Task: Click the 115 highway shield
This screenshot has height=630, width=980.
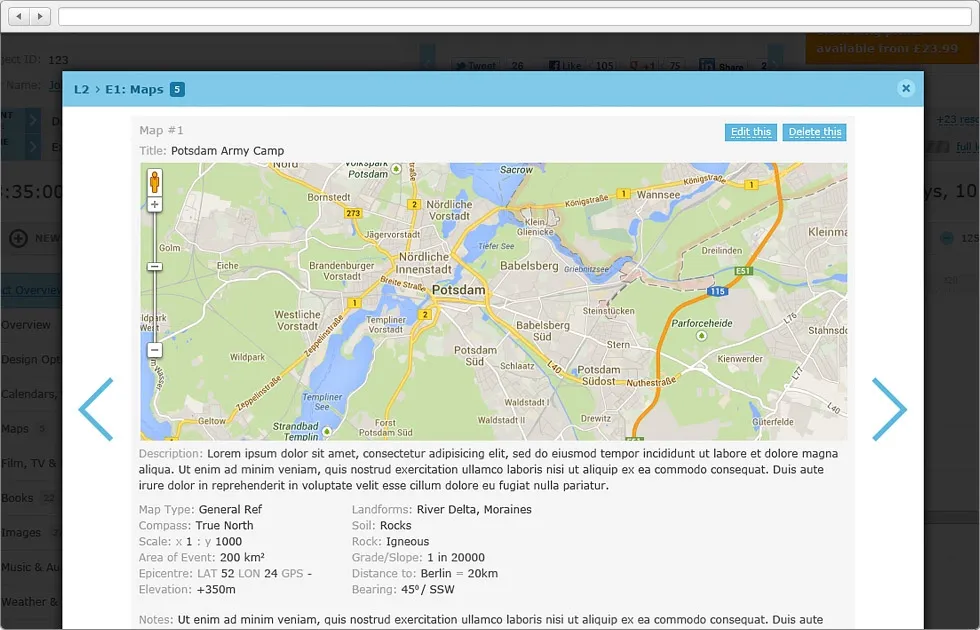Action: [x=718, y=291]
